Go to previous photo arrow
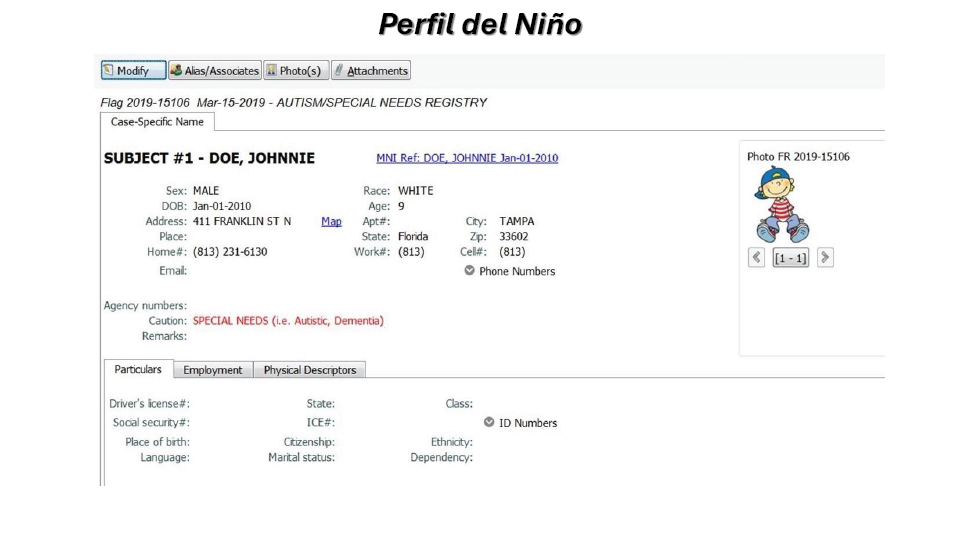 [x=756, y=257]
